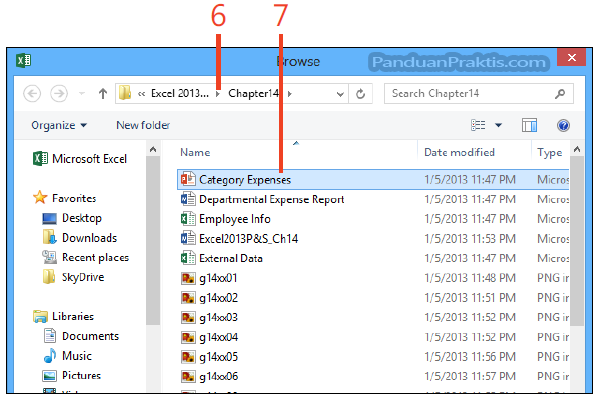Sort by Type column header
596x397 pixels.
(x=549, y=152)
